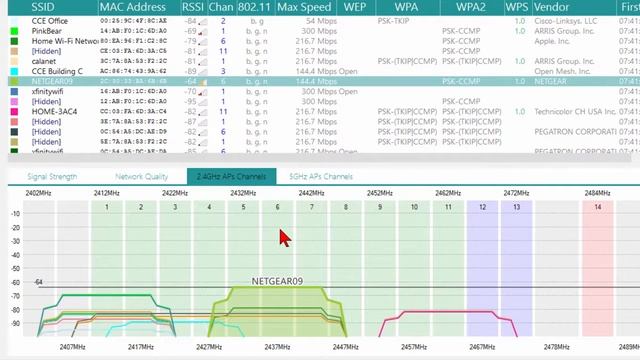Click the network list horizontal scrollbar
This screenshot has height=360, width=640.
[x=319, y=158]
